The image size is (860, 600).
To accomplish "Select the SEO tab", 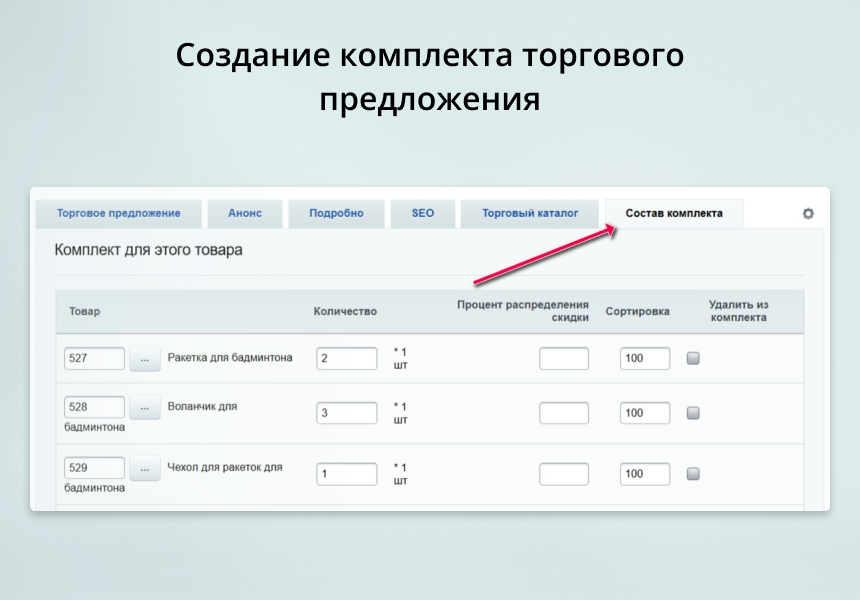I will click(423, 214).
